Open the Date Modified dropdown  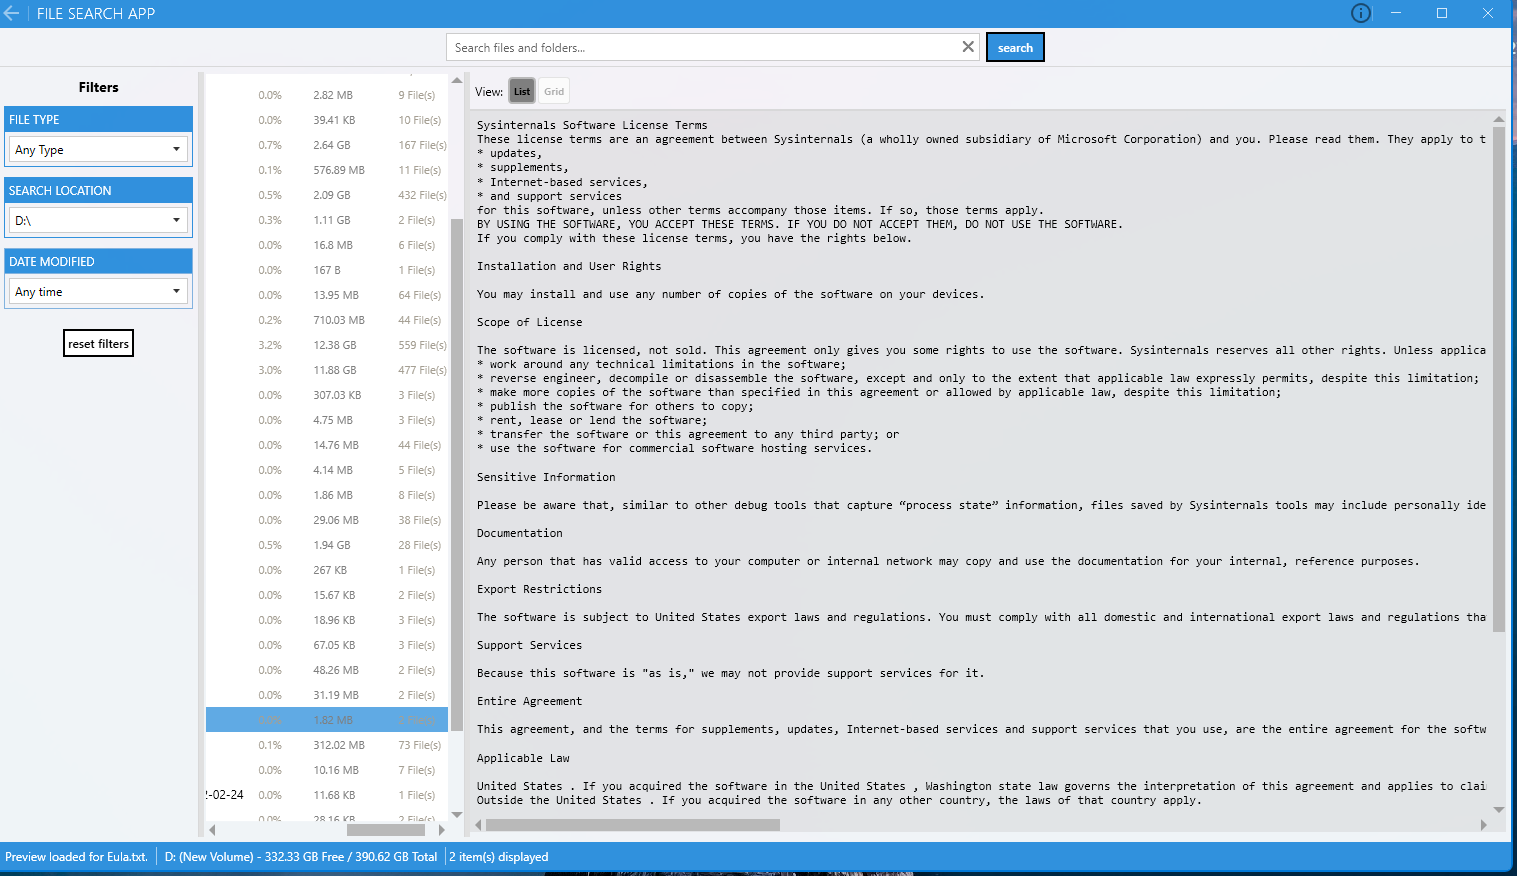[98, 291]
